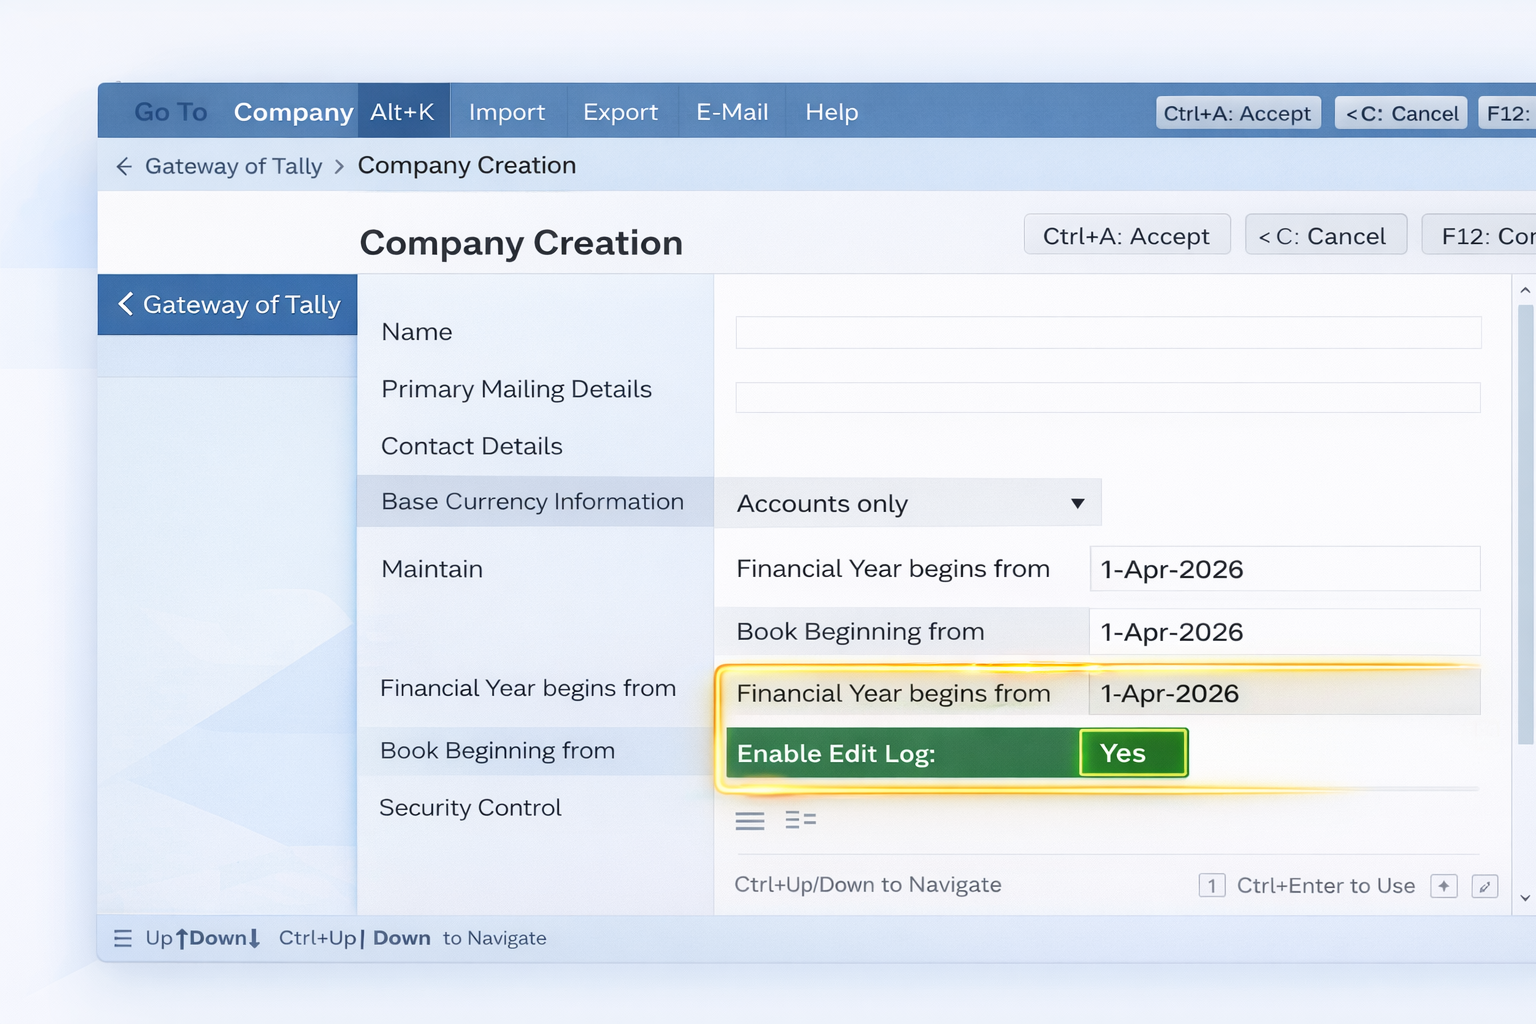Viewport: 1536px width, 1024px height.
Task: Click the company Name input field
Action: coord(1107,332)
